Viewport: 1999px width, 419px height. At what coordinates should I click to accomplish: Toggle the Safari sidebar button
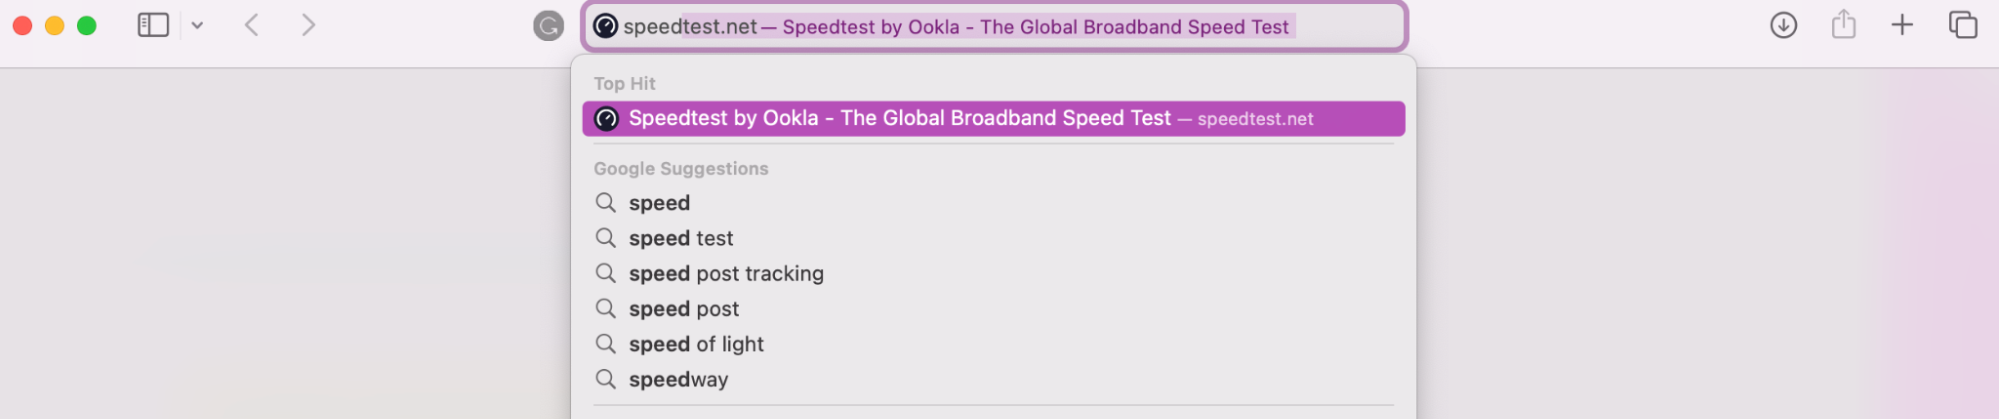pyautogui.click(x=153, y=25)
